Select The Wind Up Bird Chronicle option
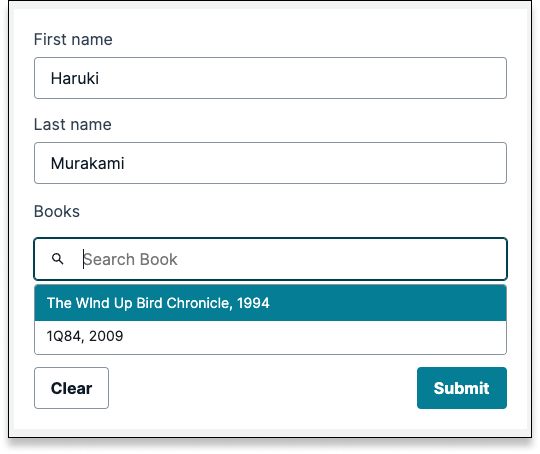540x454 pixels. coord(270,303)
